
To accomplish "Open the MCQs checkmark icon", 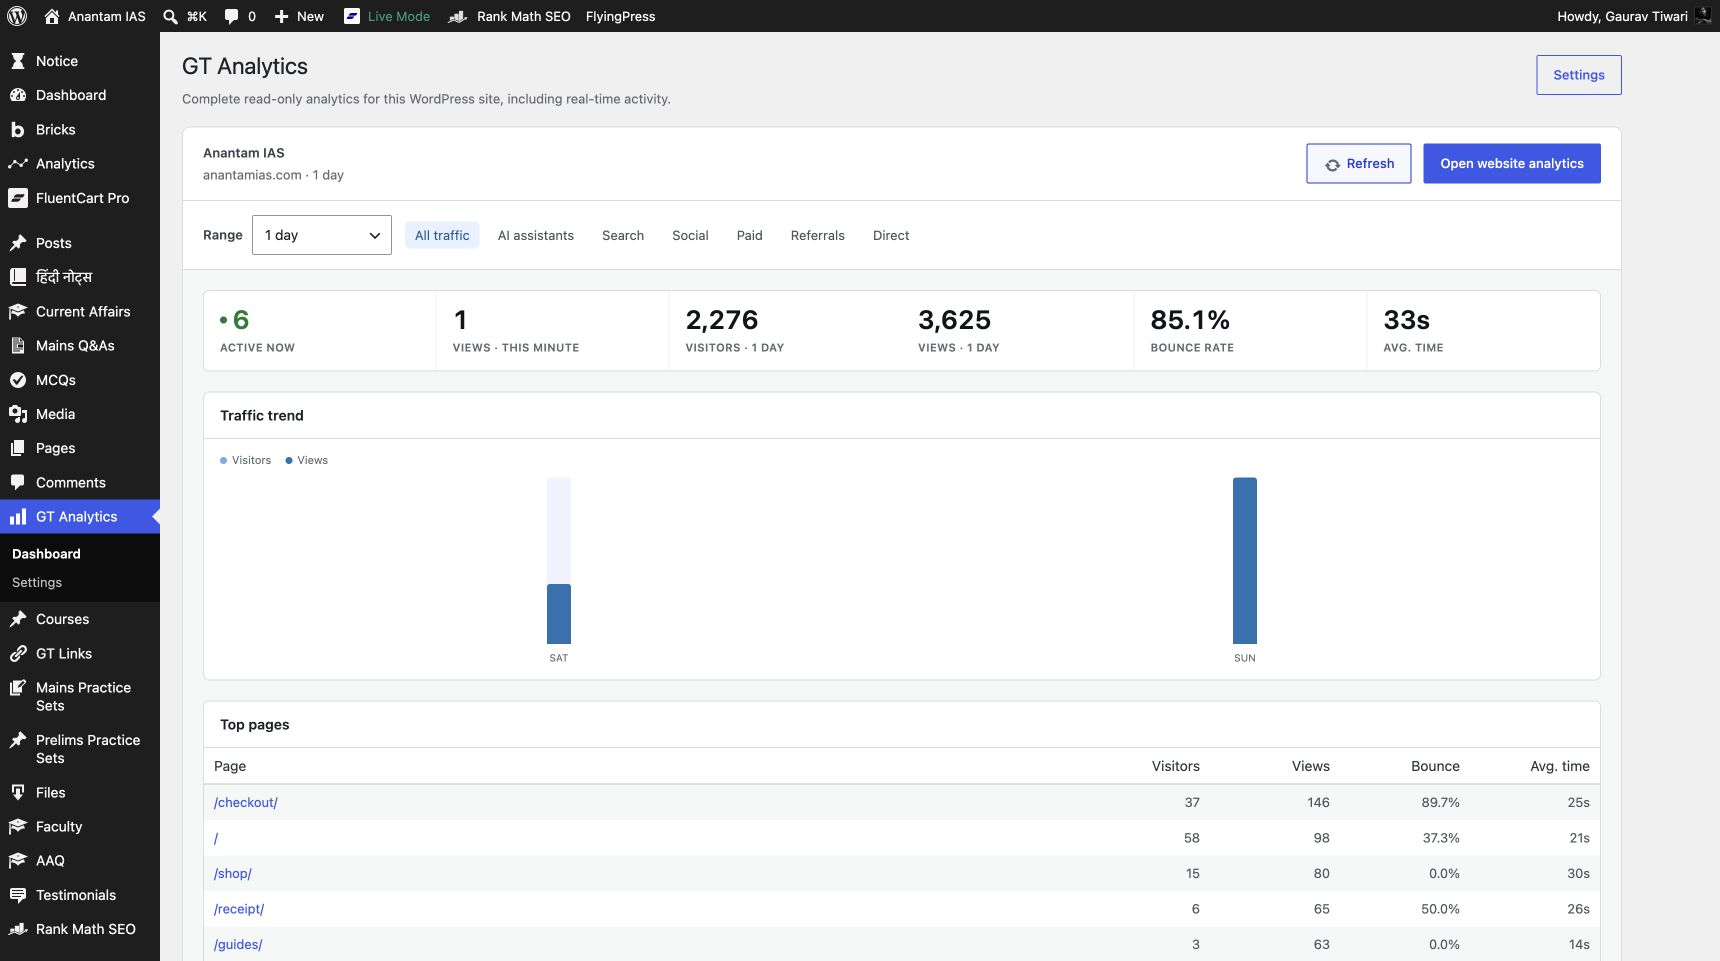I will (17, 380).
